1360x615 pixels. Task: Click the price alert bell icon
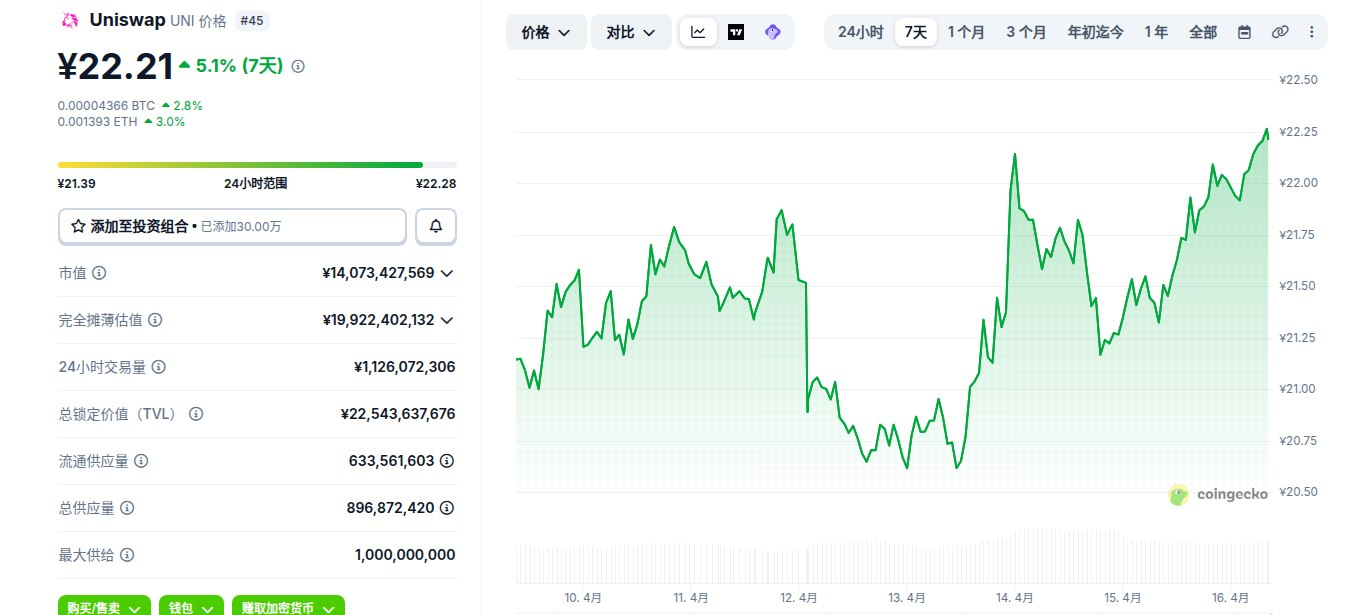click(436, 226)
